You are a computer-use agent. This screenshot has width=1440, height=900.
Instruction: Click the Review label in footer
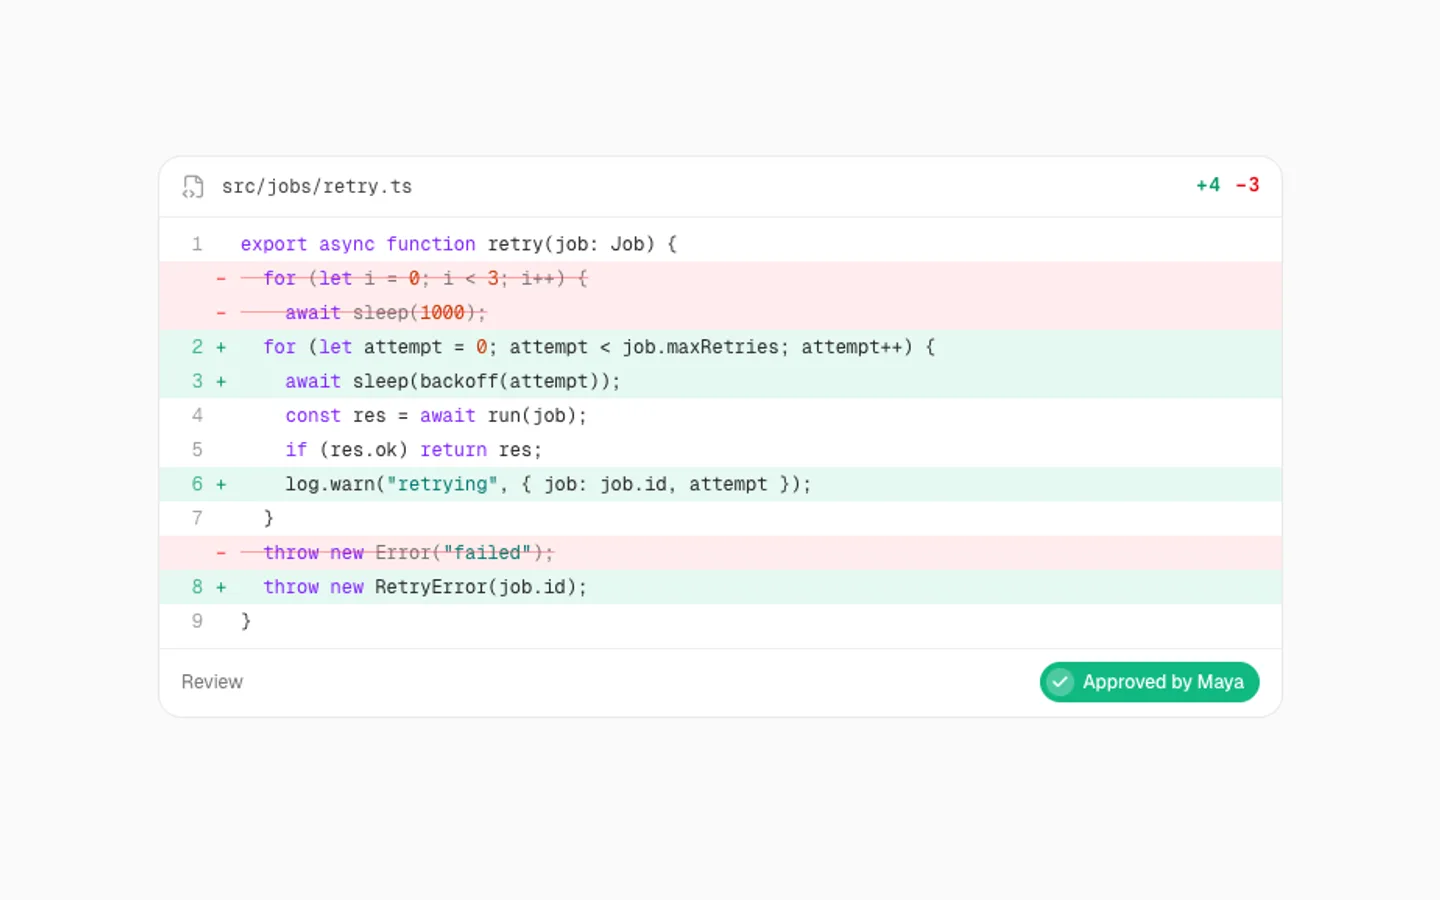[212, 682]
